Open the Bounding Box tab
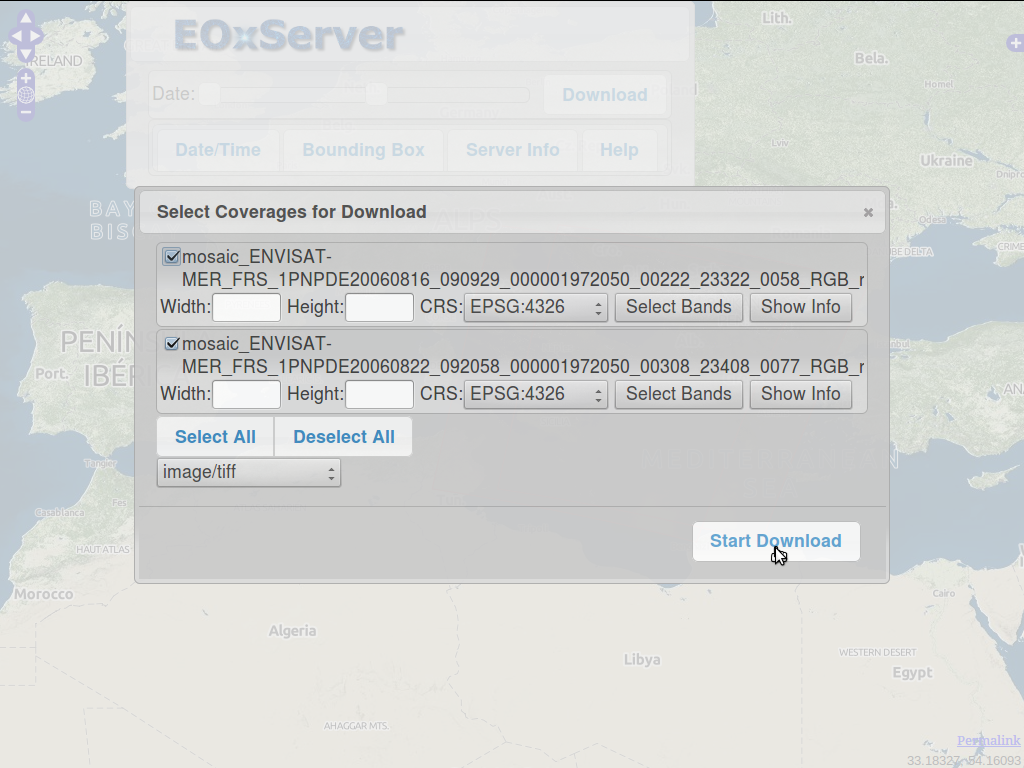 click(x=364, y=150)
